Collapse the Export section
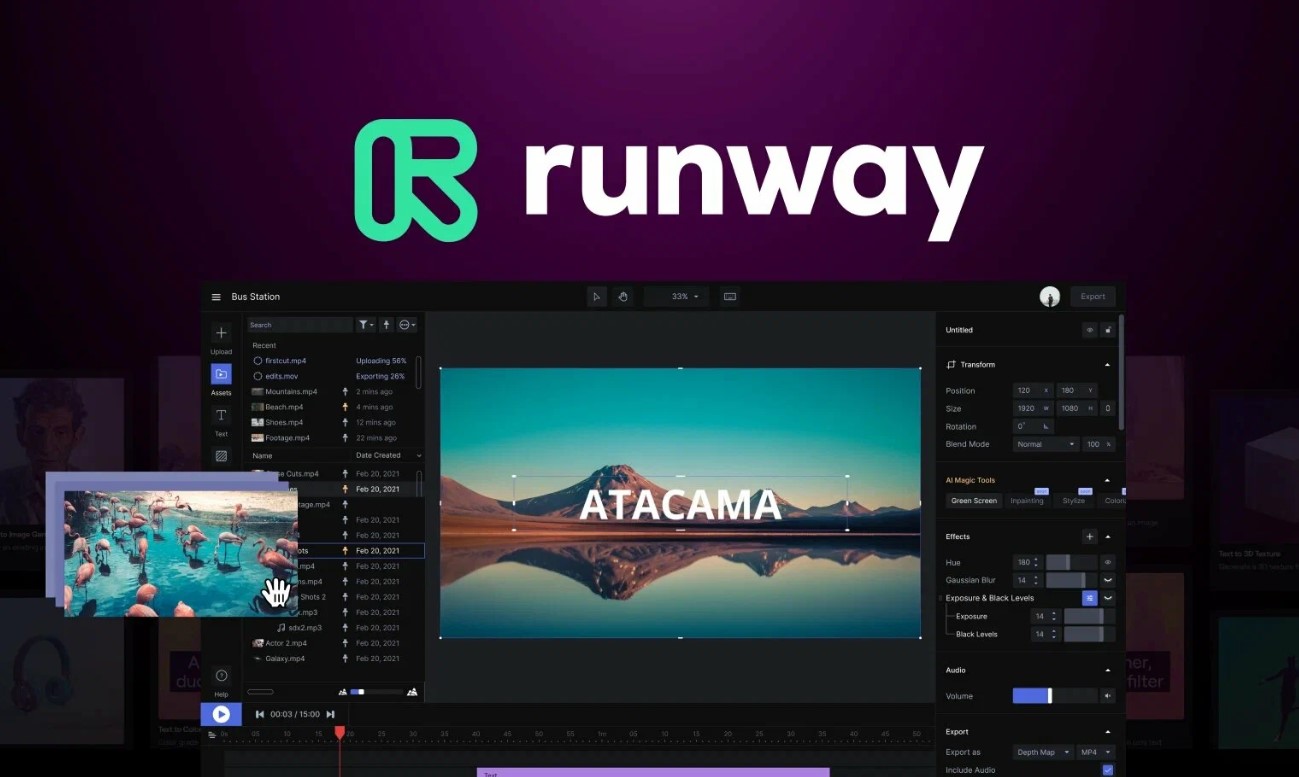Viewport: 1299px width, 777px height. click(1107, 732)
